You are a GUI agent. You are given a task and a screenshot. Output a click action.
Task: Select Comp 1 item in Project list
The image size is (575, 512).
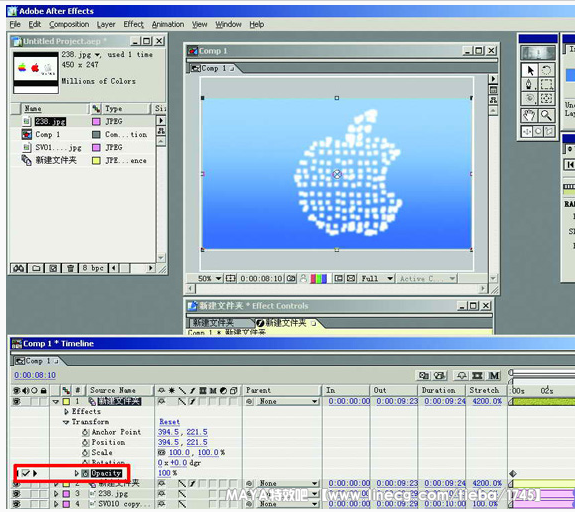point(47,135)
